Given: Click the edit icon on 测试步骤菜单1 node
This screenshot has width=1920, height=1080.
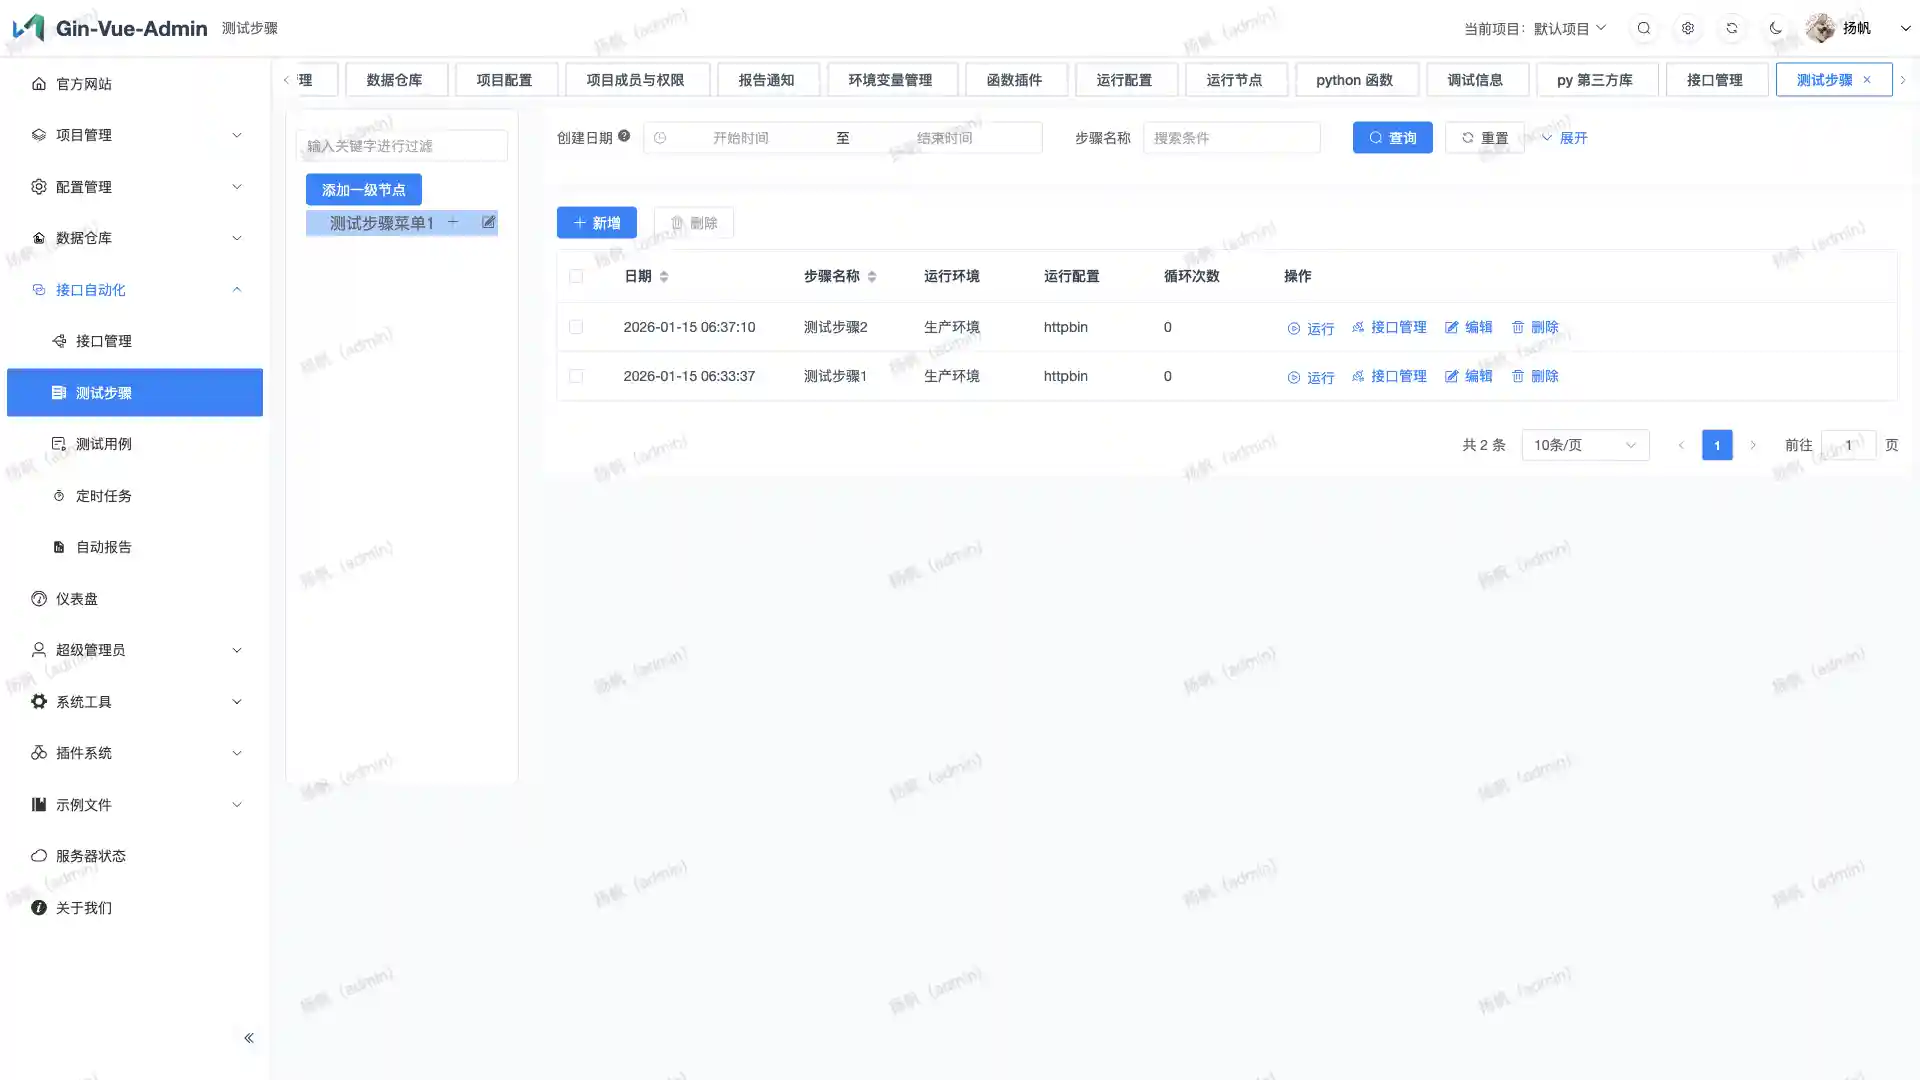Looking at the screenshot, I should pyautogui.click(x=488, y=222).
